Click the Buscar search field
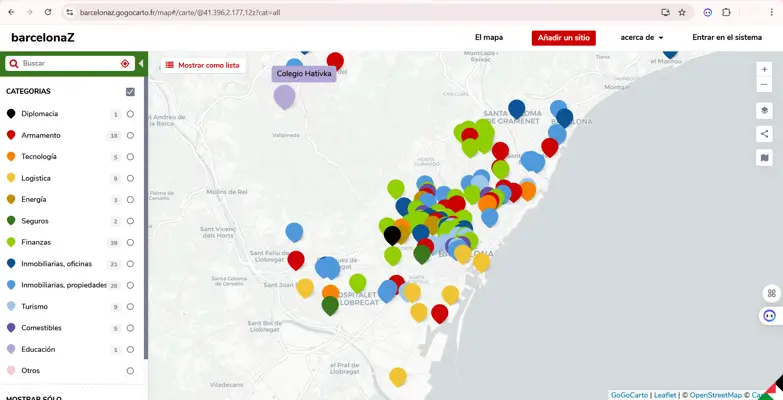 coord(70,63)
